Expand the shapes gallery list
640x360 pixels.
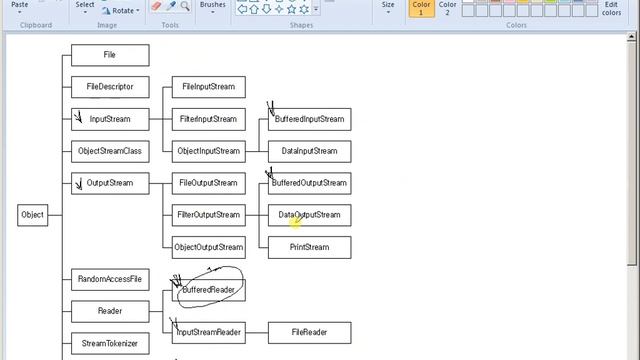[x=316, y=9]
